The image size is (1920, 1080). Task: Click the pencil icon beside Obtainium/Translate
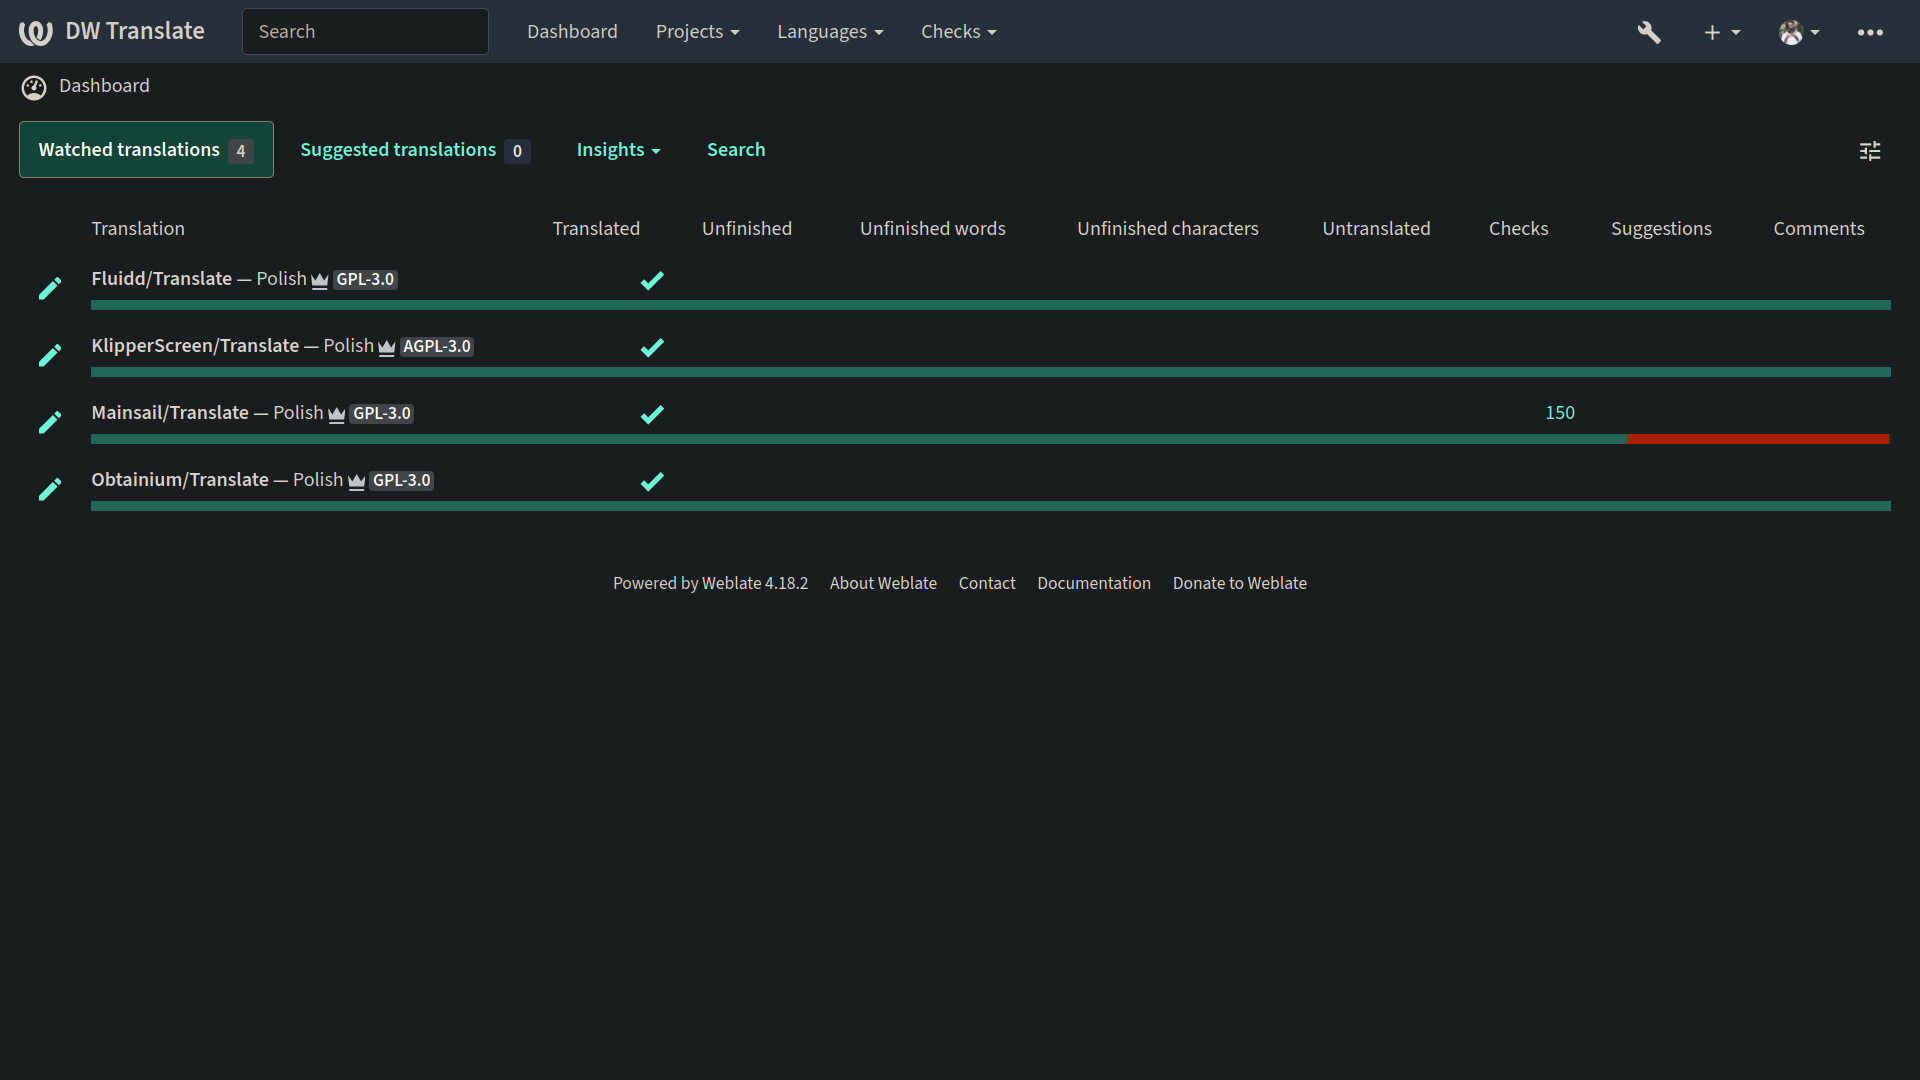[x=50, y=489]
